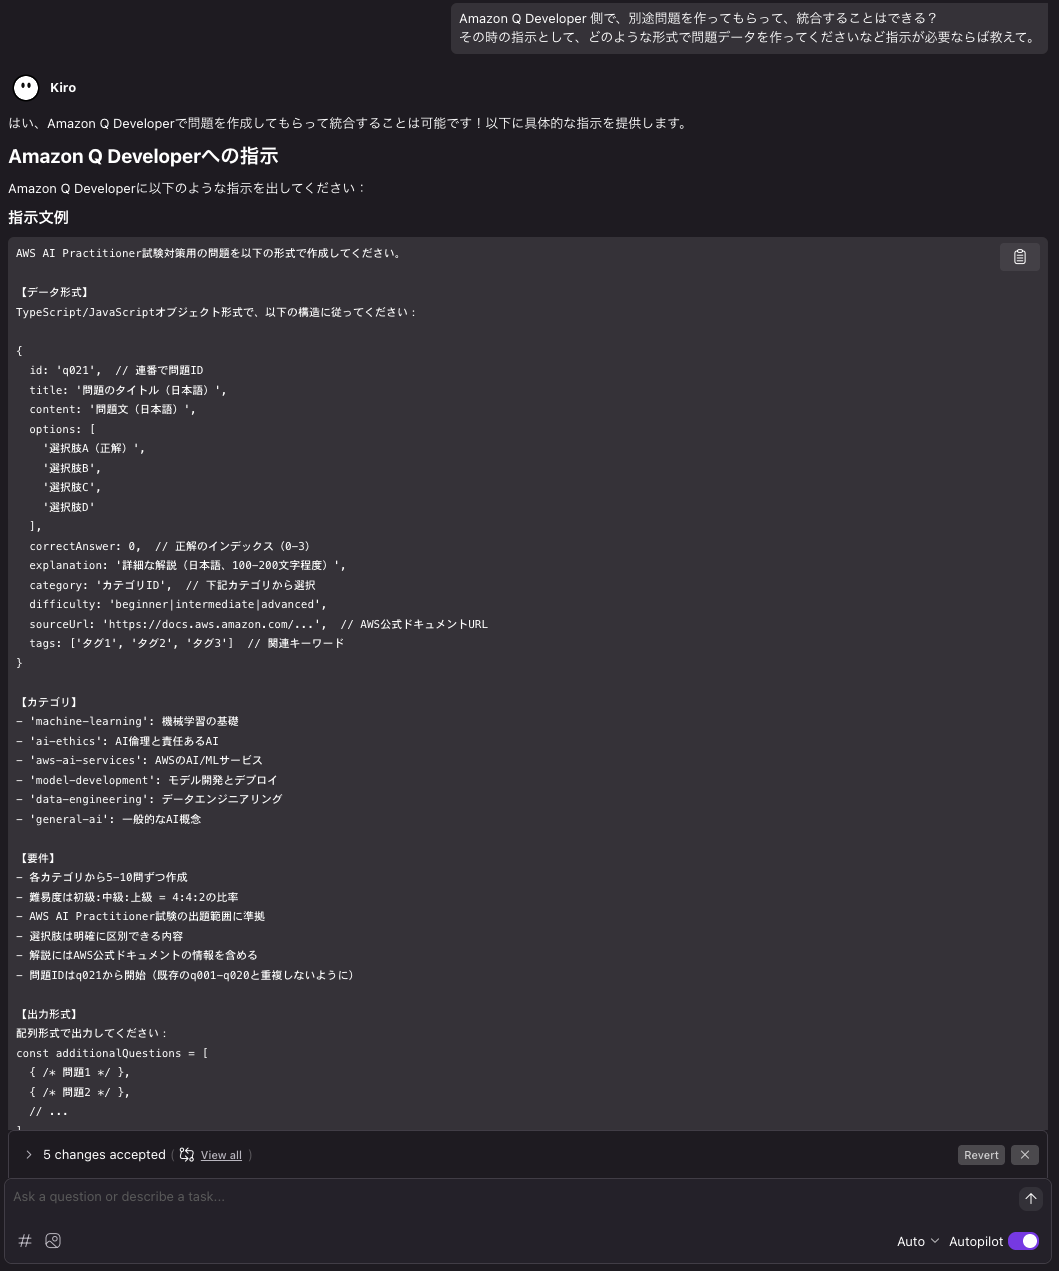This screenshot has height=1271, width=1059.
Task: Attach an image via the image icon
Action: click(x=53, y=1240)
